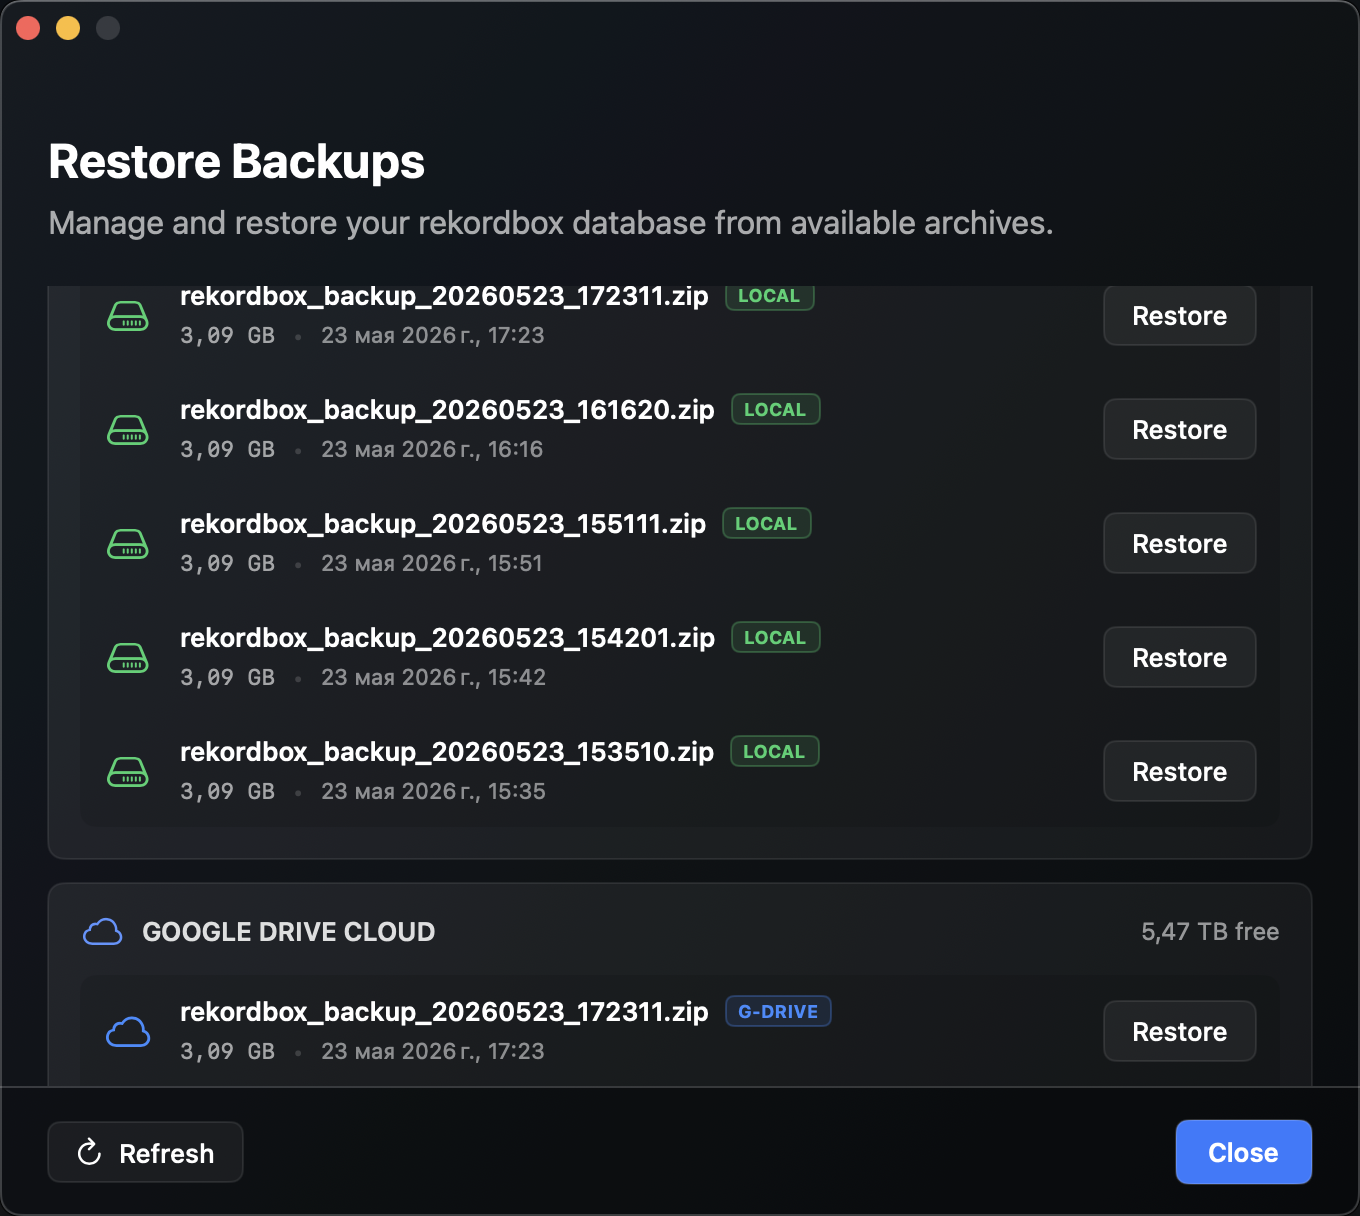The image size is (1360, 1216).
Task: Click the drive icon for rekordbox_backup_20260523_155111.zip
Action: tap(128, 544)
